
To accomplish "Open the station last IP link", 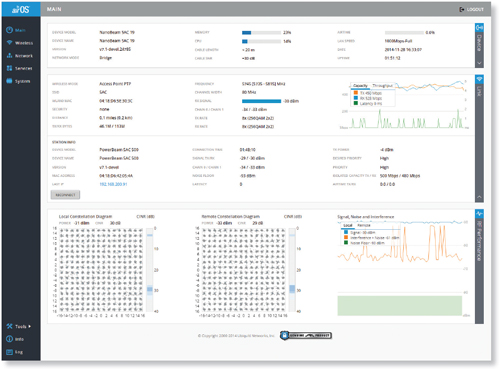I will [113, 184].
